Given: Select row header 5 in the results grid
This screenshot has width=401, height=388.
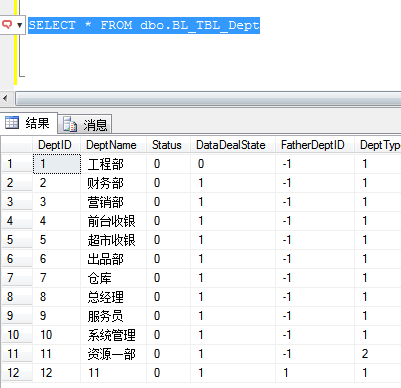Looking at the screenshot, I should click(x=17, y=240).
